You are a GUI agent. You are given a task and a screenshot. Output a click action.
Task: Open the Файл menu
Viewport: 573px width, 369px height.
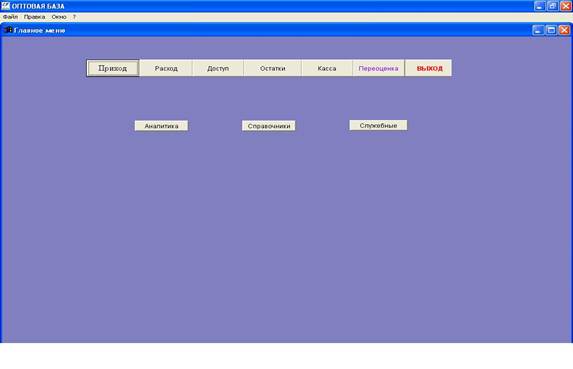[10, 17]
